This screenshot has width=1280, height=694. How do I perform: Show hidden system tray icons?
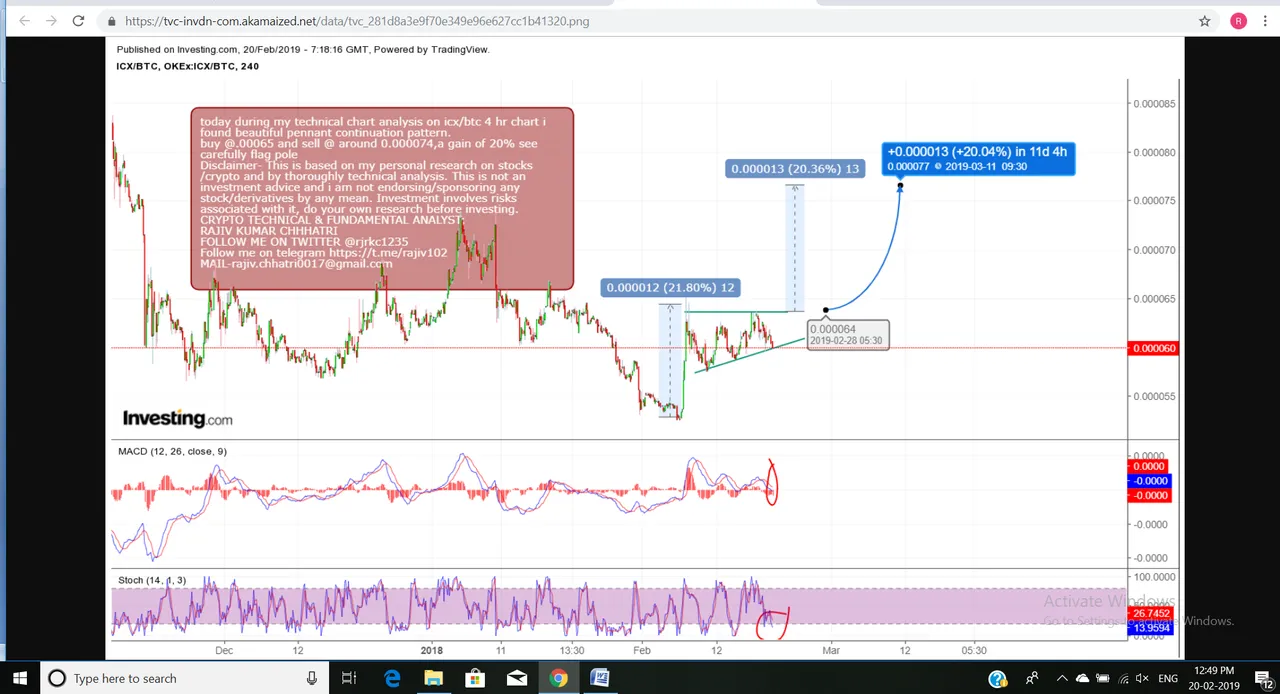1062,678
